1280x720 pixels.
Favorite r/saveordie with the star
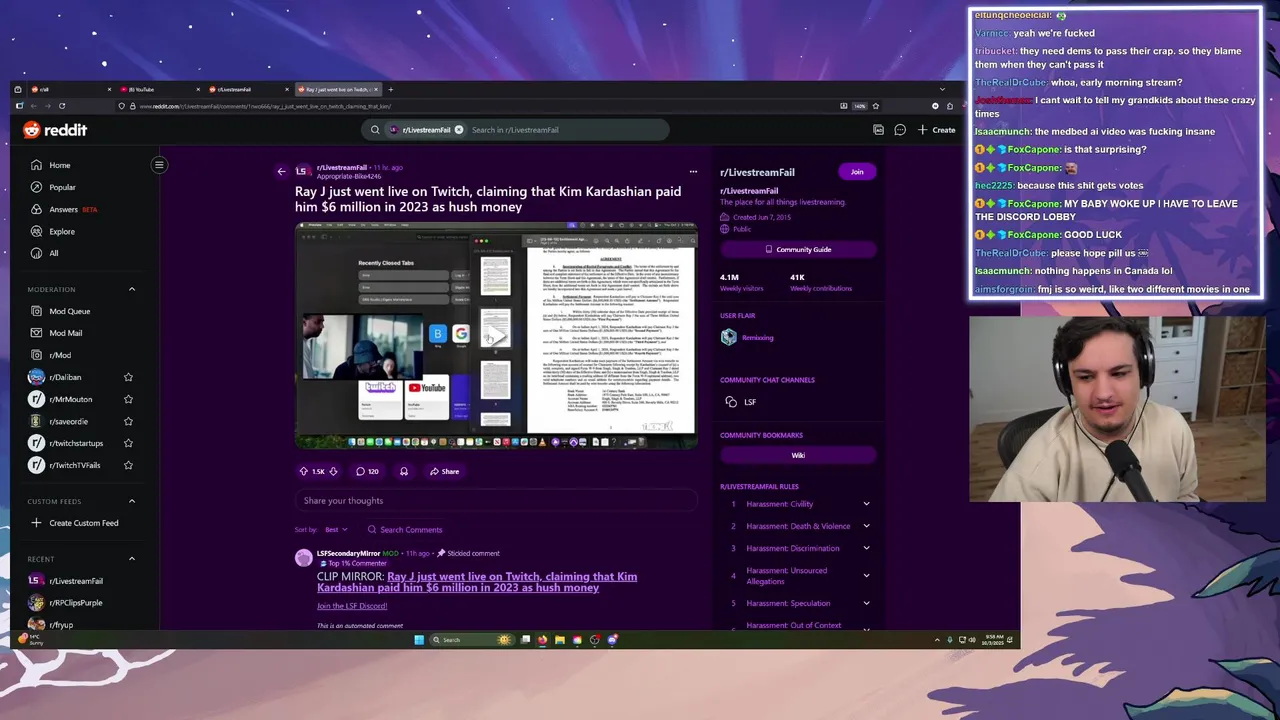coord(128,421)
